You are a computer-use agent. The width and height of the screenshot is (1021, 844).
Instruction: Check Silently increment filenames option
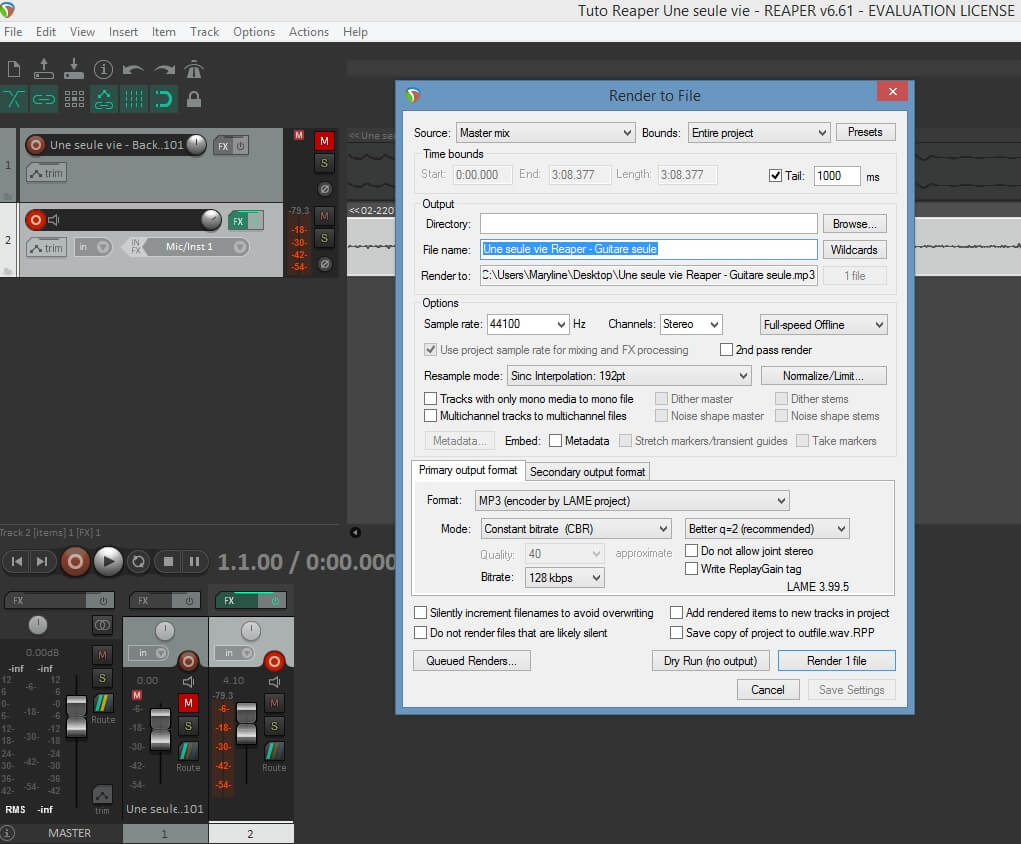pyautogui.click(x=421, y=613)
